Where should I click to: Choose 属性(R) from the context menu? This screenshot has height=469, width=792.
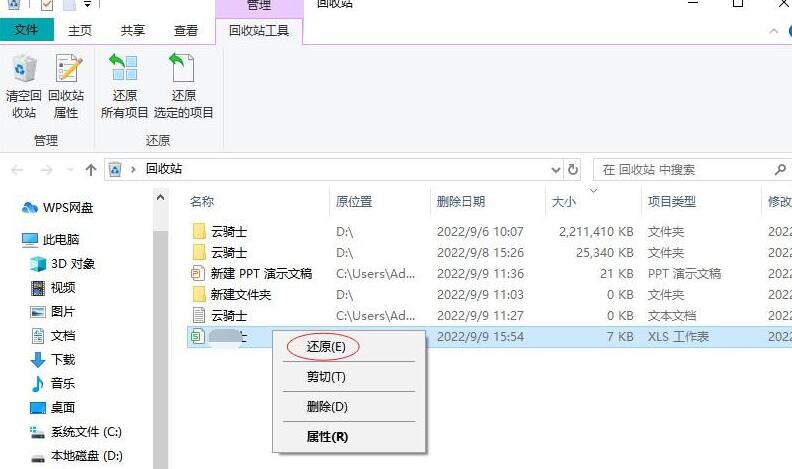(327, 437)
